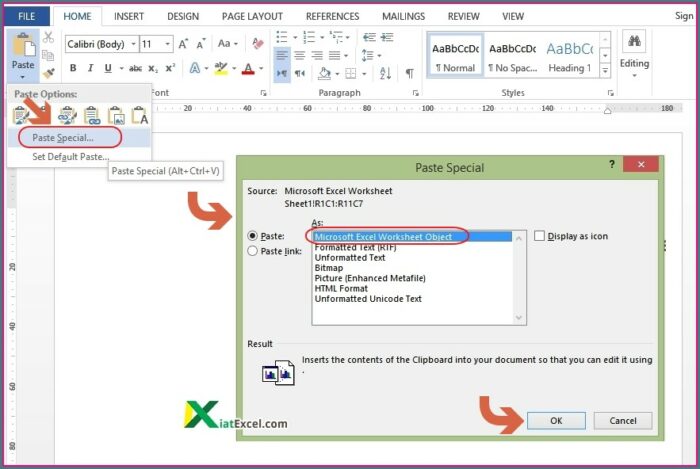
Task: Click the Shading paint bucket button
Action: pos(324,73)
